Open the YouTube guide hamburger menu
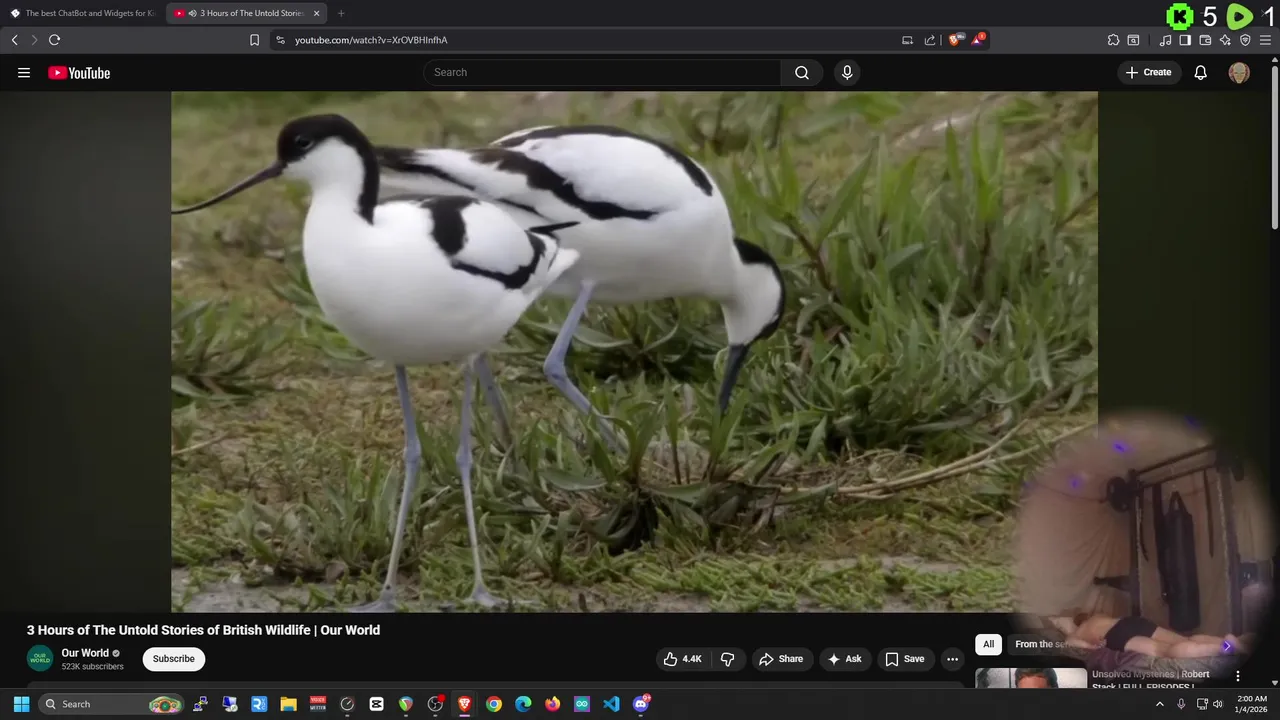The image size is (1280, 720). (x=24, y=73)
